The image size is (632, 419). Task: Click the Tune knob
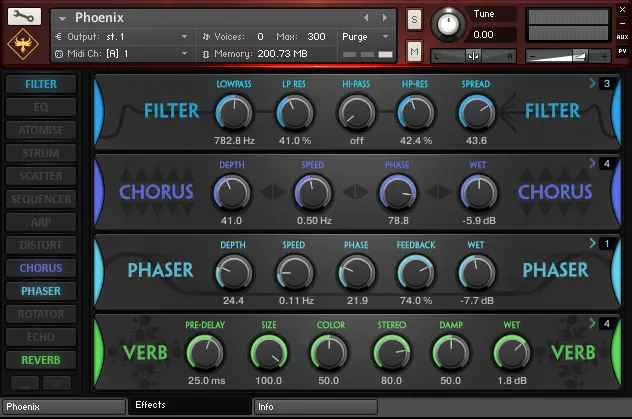pos(447,24)
